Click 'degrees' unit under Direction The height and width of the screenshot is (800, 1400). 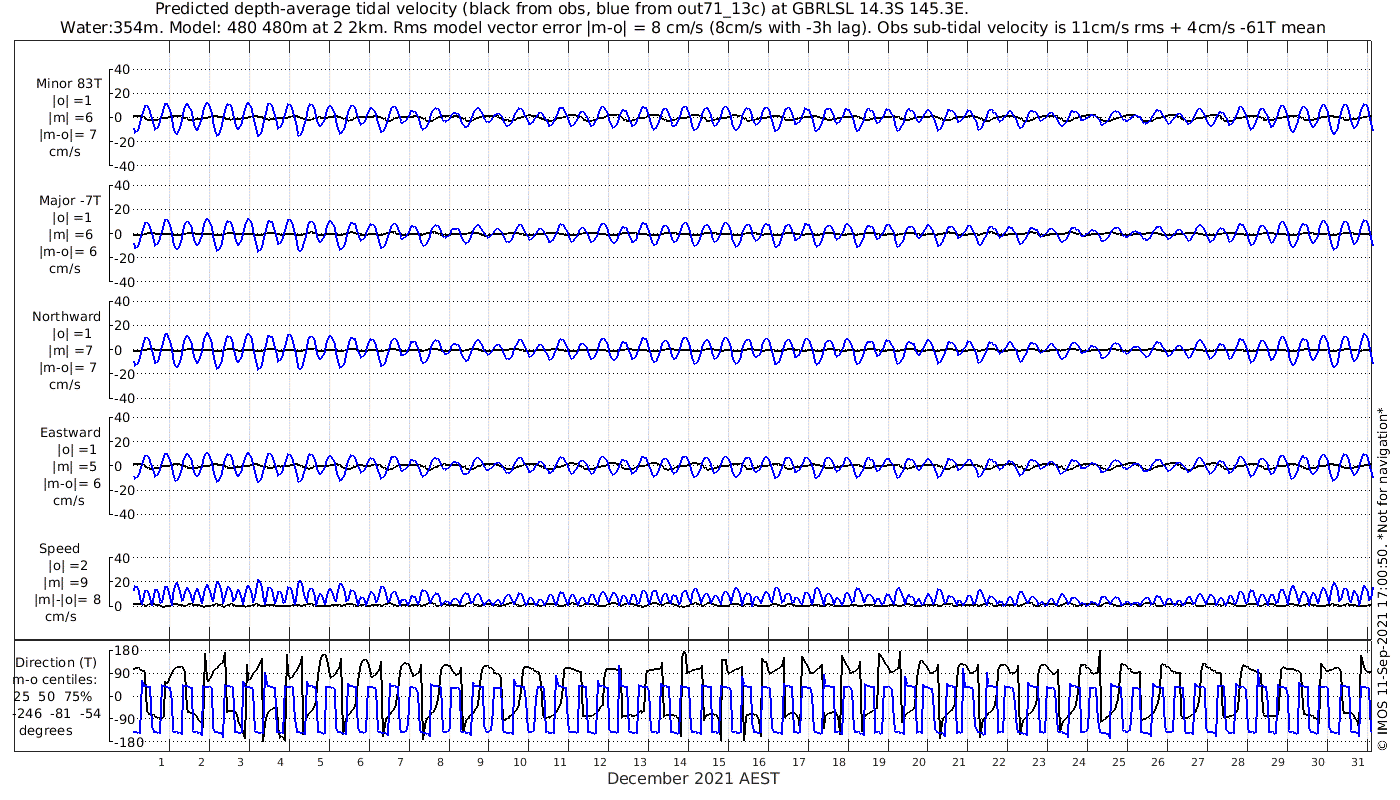click(x=46, y=731)
